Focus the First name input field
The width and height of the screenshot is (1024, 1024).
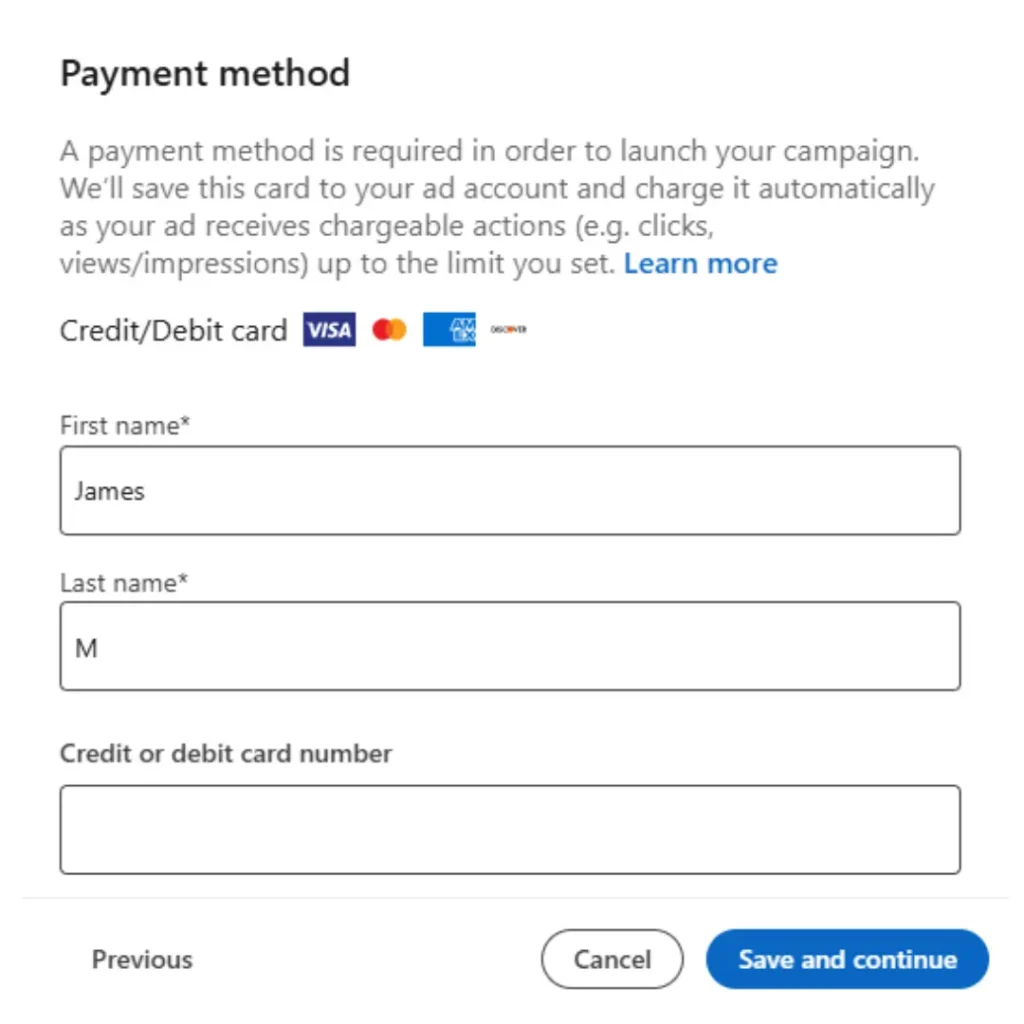[x=510, y=491]
